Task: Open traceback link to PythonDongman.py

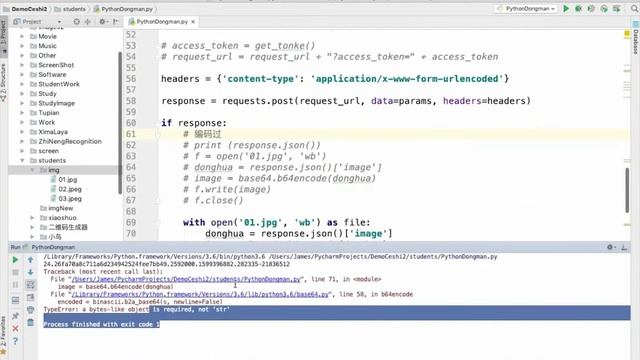Action: pos(186,279)
